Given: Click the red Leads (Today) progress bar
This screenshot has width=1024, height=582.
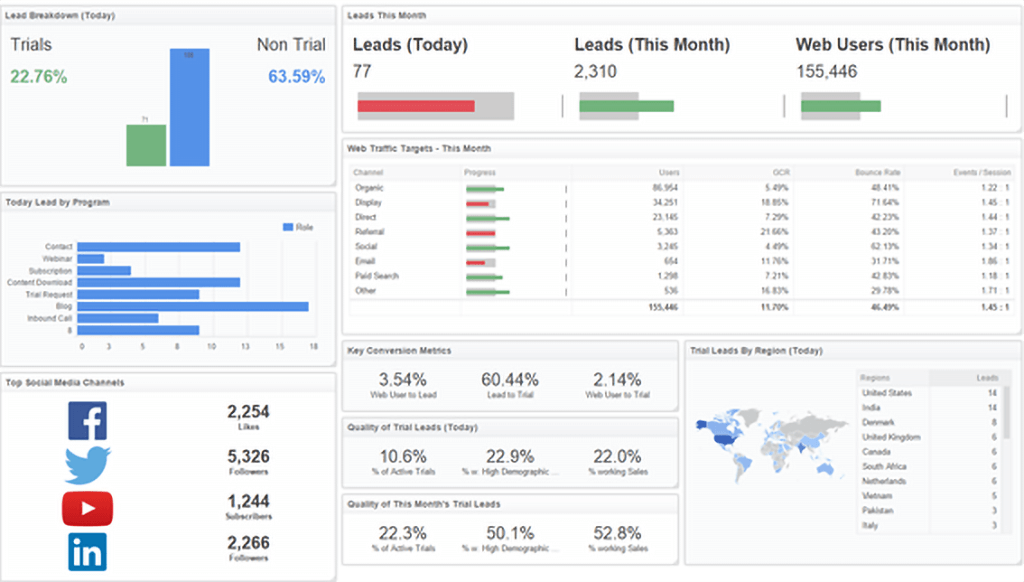Looking at the screenshot, I should [416, 106].
